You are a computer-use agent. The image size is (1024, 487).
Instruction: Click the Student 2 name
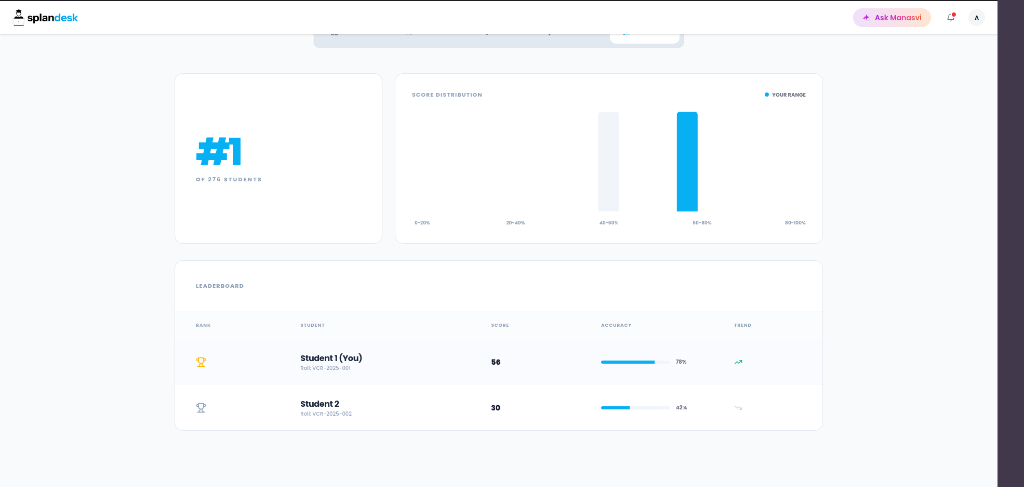click(320, 403)
